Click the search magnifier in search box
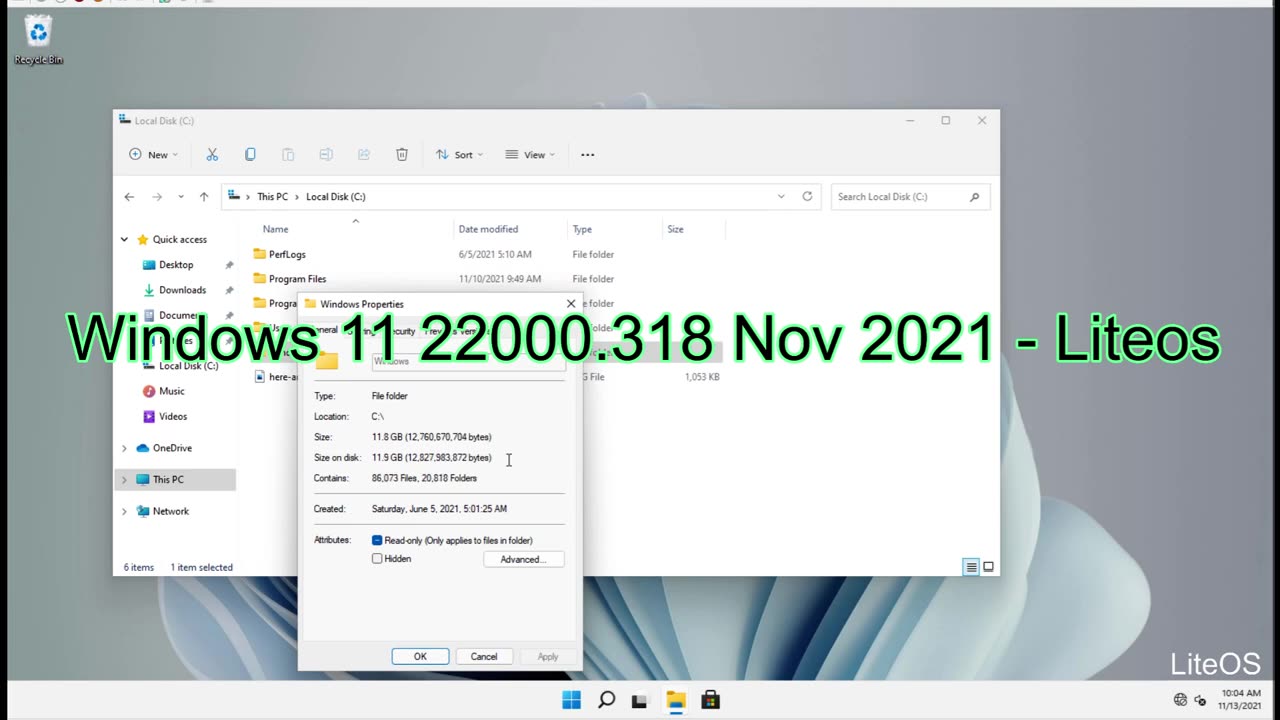The width and height of the screenshot is (1280, 720). click(975, 197)
